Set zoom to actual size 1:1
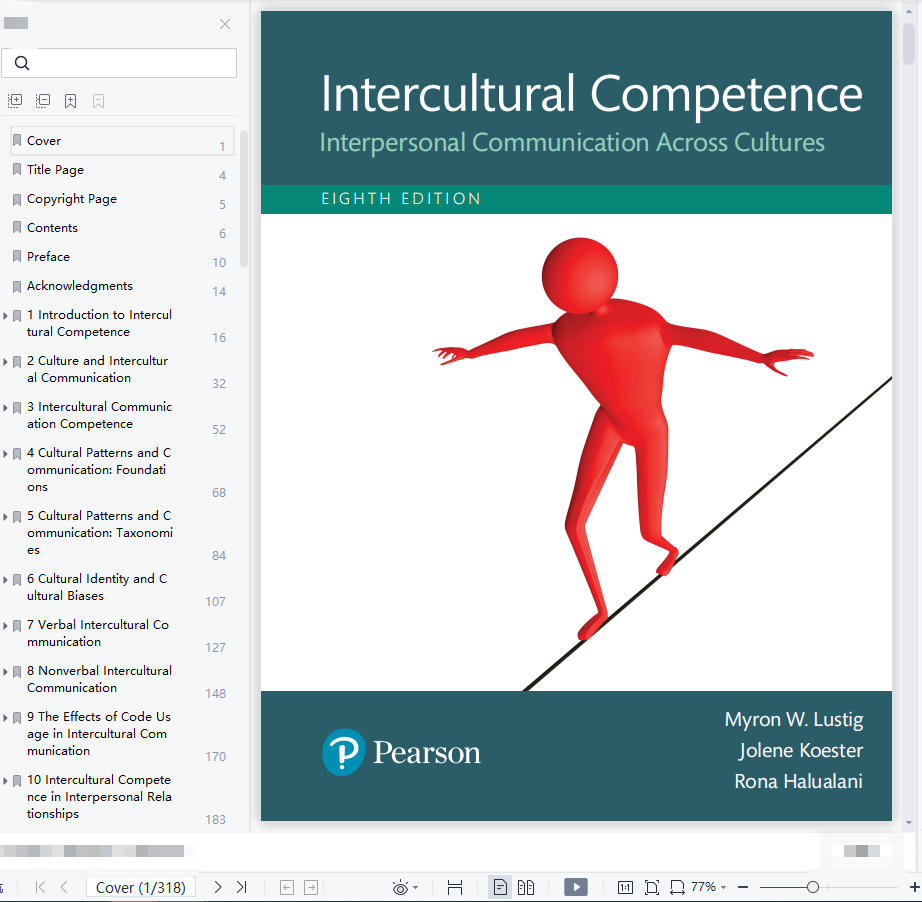This screenshot has height=902, width=922. tap(625, 887)
